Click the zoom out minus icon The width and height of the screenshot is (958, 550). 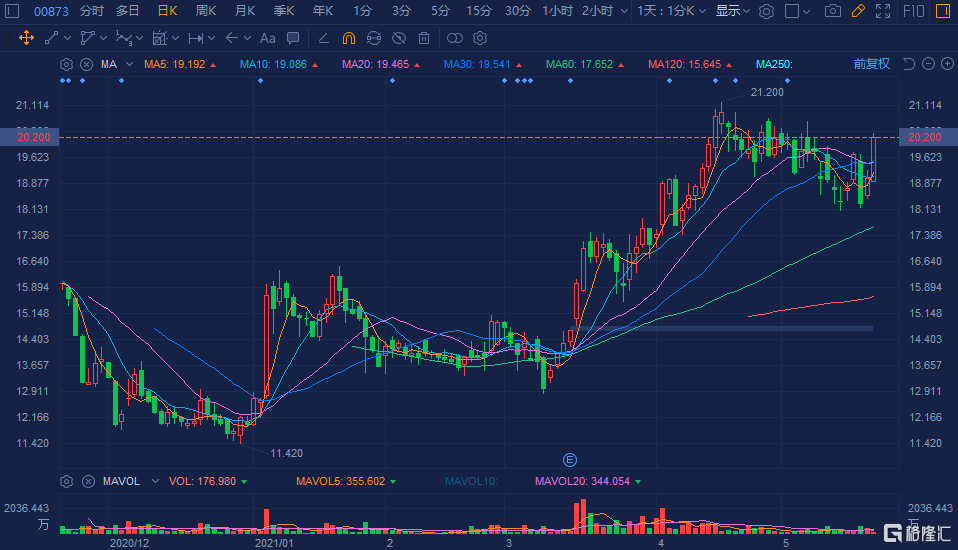(x=928, y=64)
